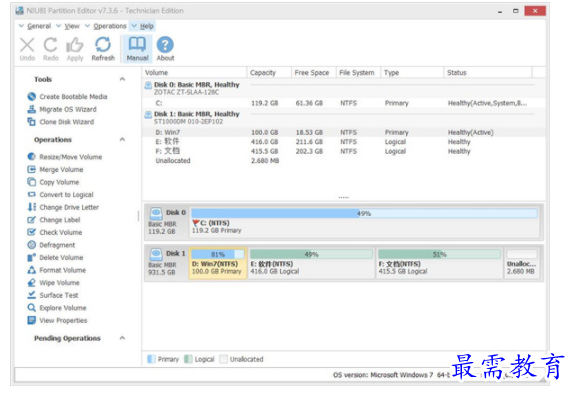
Task: Sort by Type column header
Action: click(412, 73)
